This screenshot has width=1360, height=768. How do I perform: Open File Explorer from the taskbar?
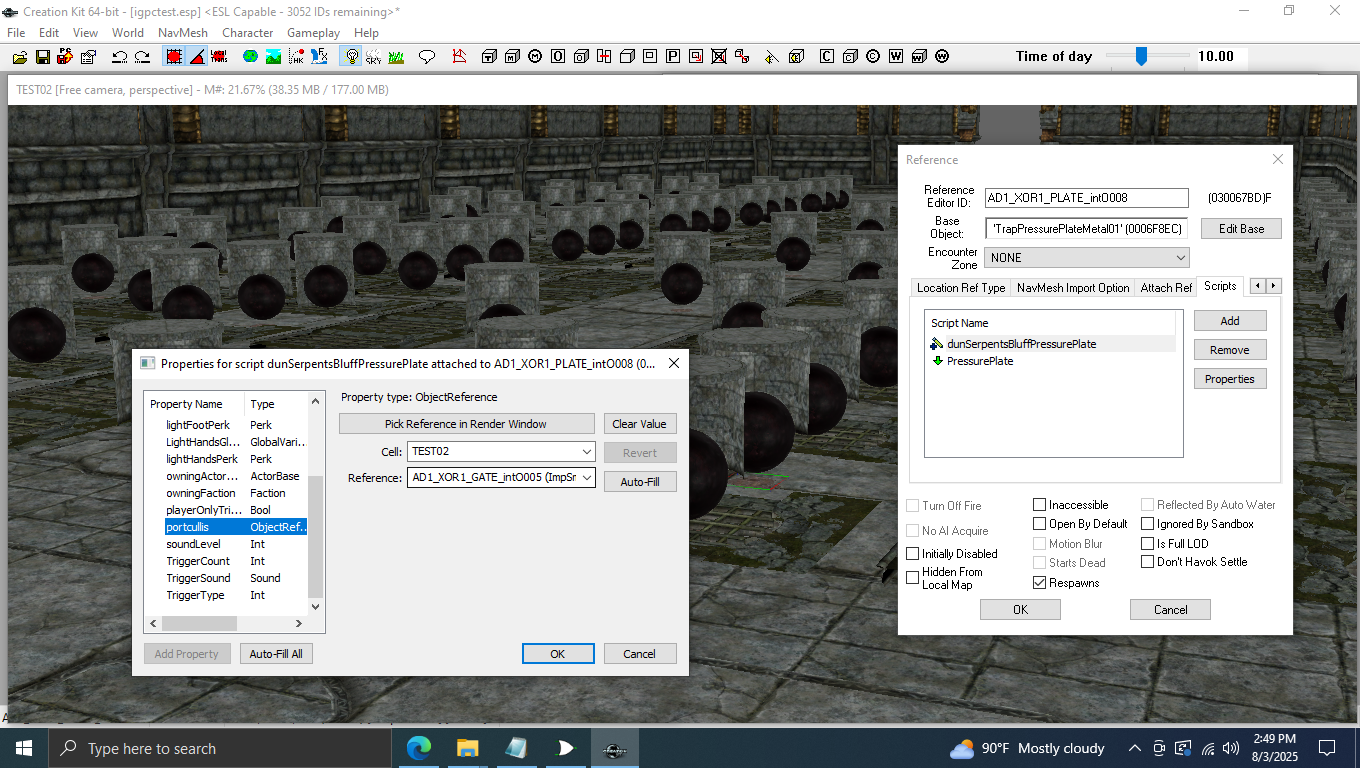[467, 748]
